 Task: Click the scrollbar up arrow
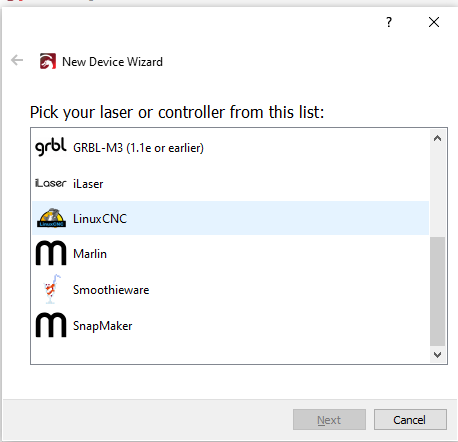[437, 138]
